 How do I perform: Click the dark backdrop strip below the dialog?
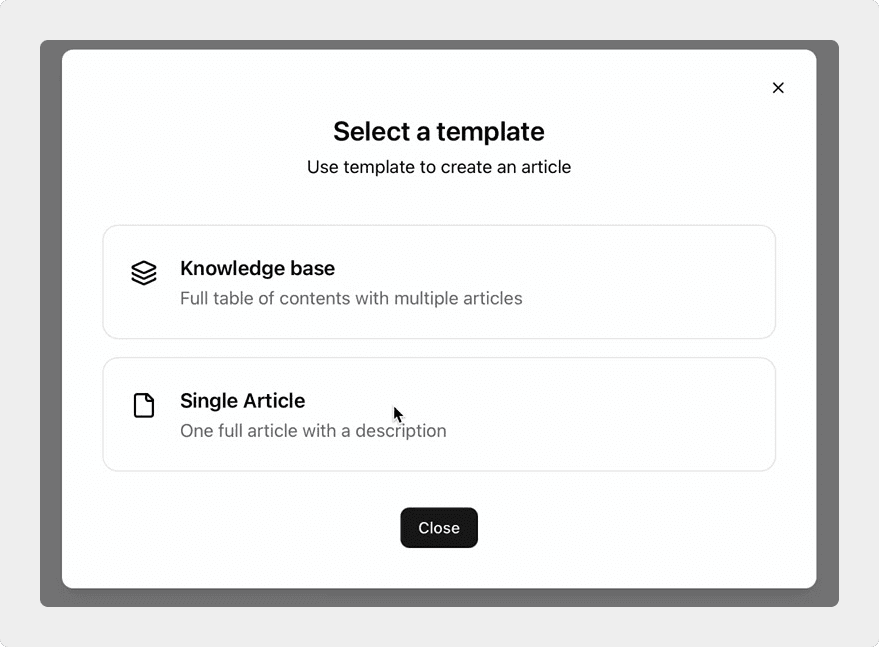438,597
